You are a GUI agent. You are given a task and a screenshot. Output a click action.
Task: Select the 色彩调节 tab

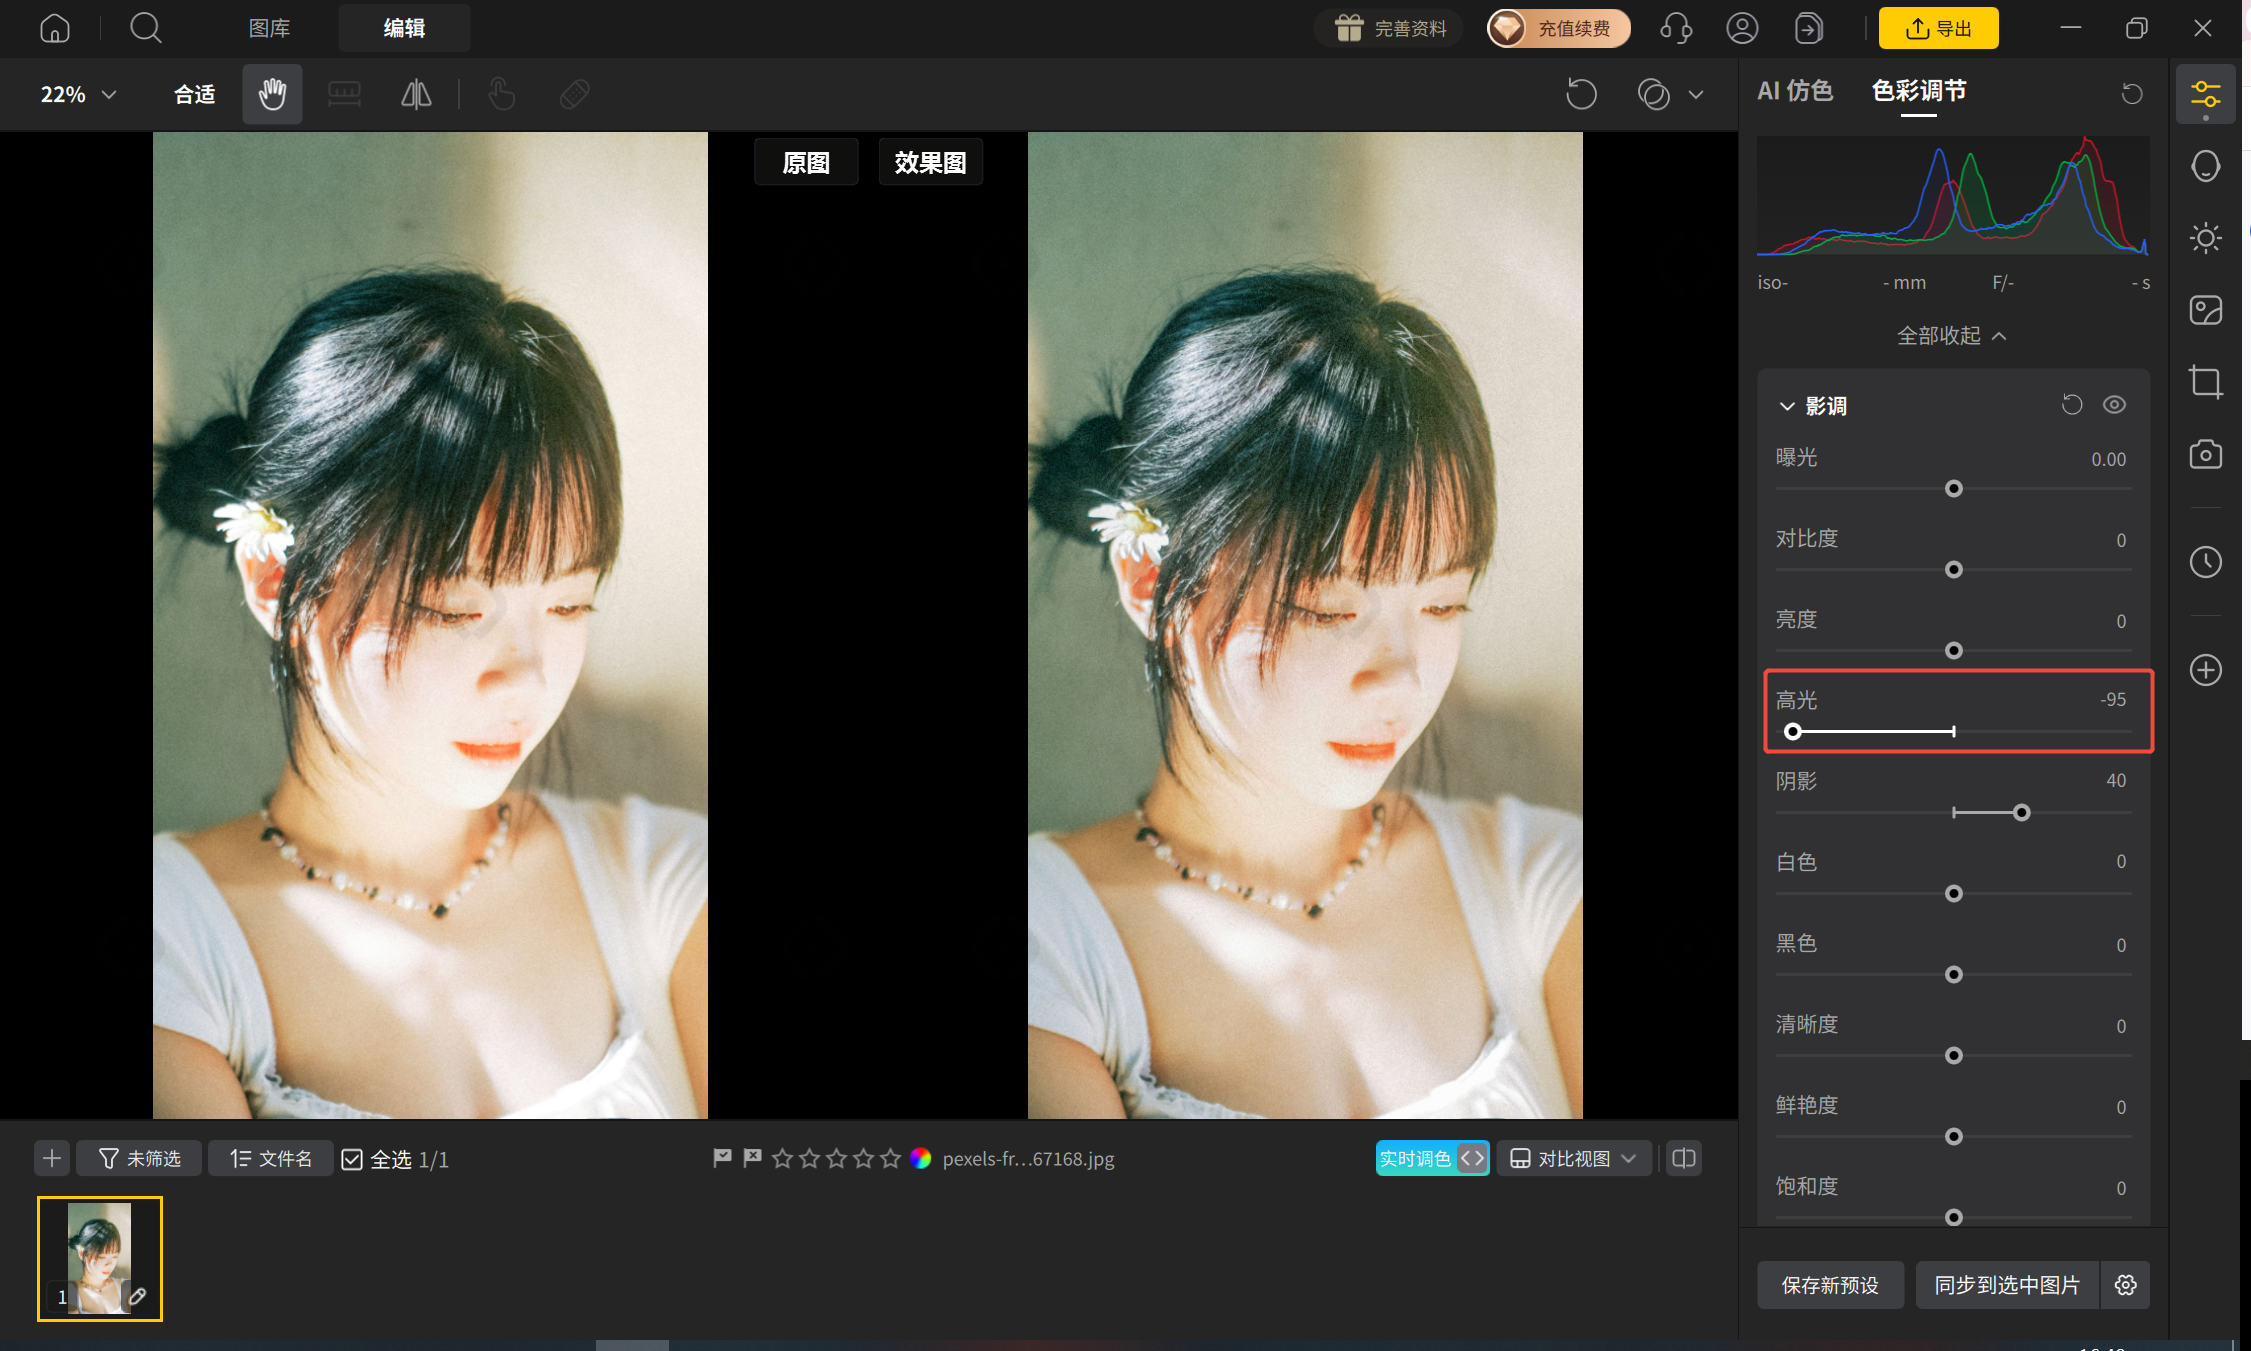click(x=1918, y=91)
